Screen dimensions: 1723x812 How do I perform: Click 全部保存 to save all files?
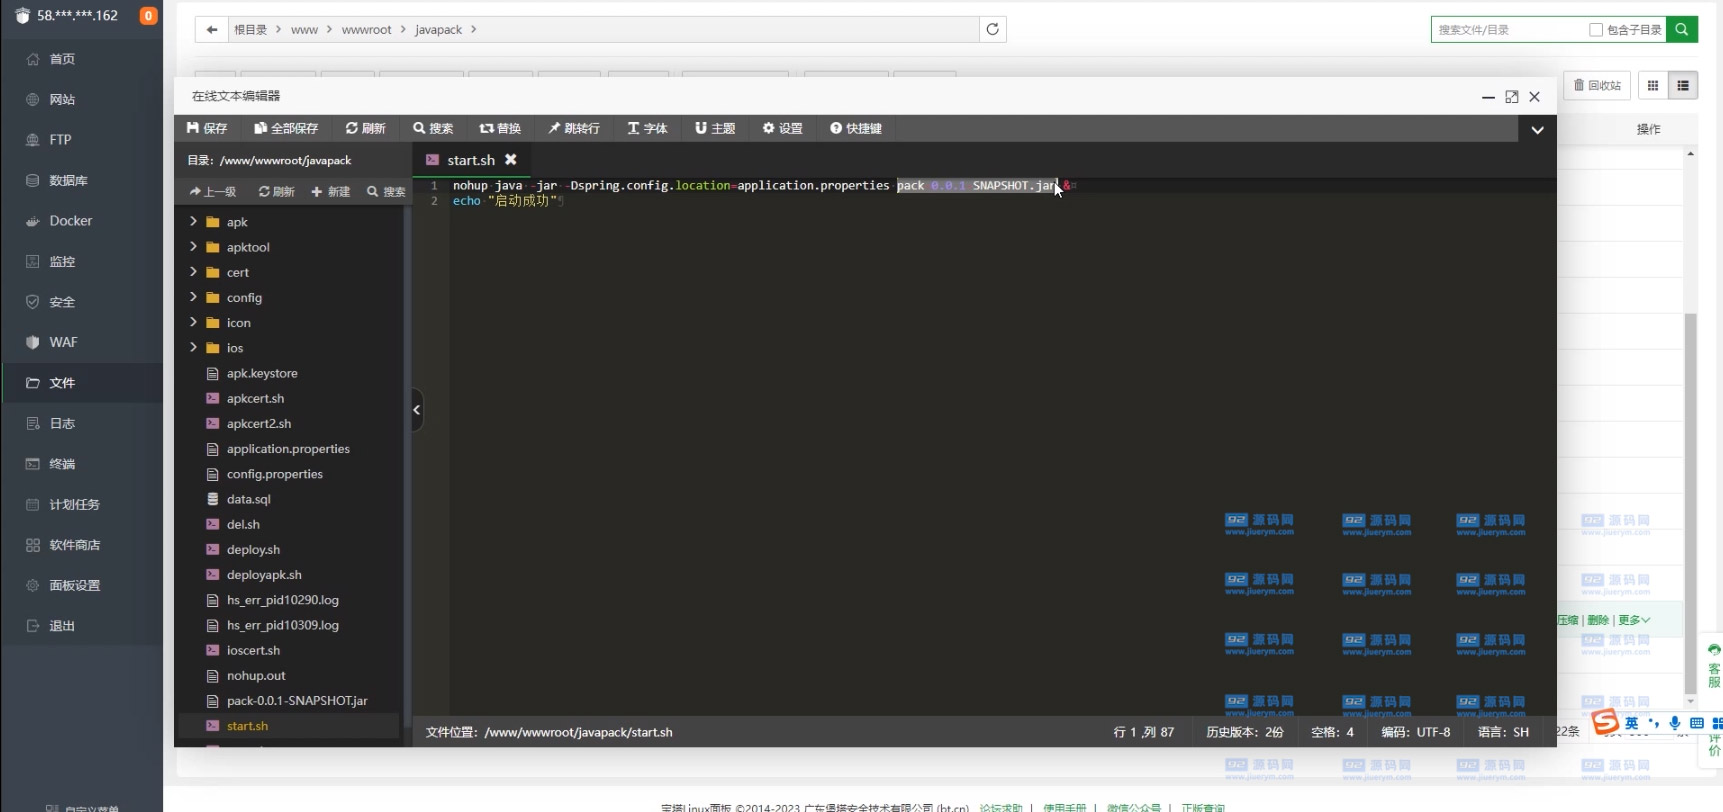286,128
